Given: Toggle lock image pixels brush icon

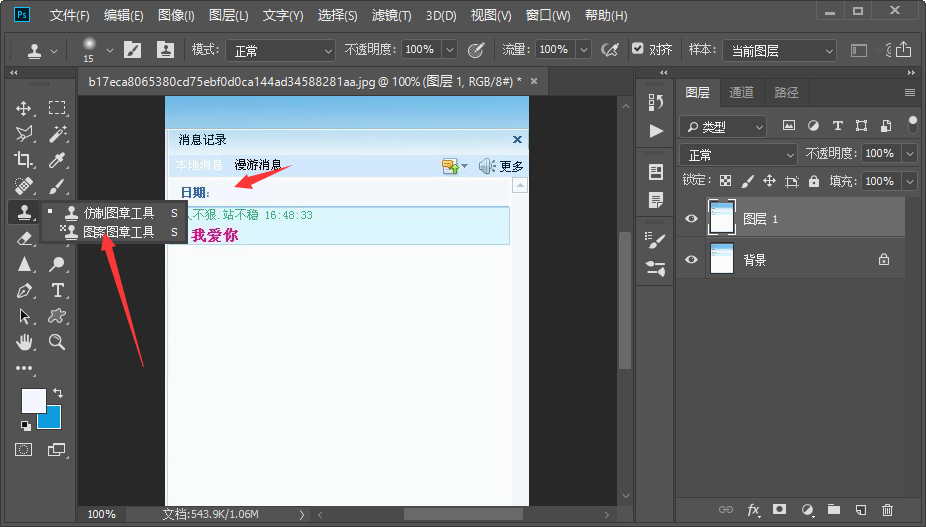Looking at the screenshot, I should point(747,181).
